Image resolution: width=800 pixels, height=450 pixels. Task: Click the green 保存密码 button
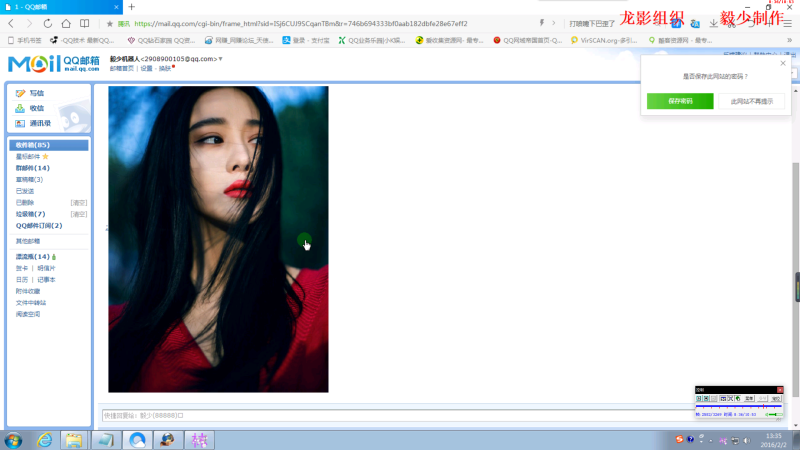pos(680,101)
